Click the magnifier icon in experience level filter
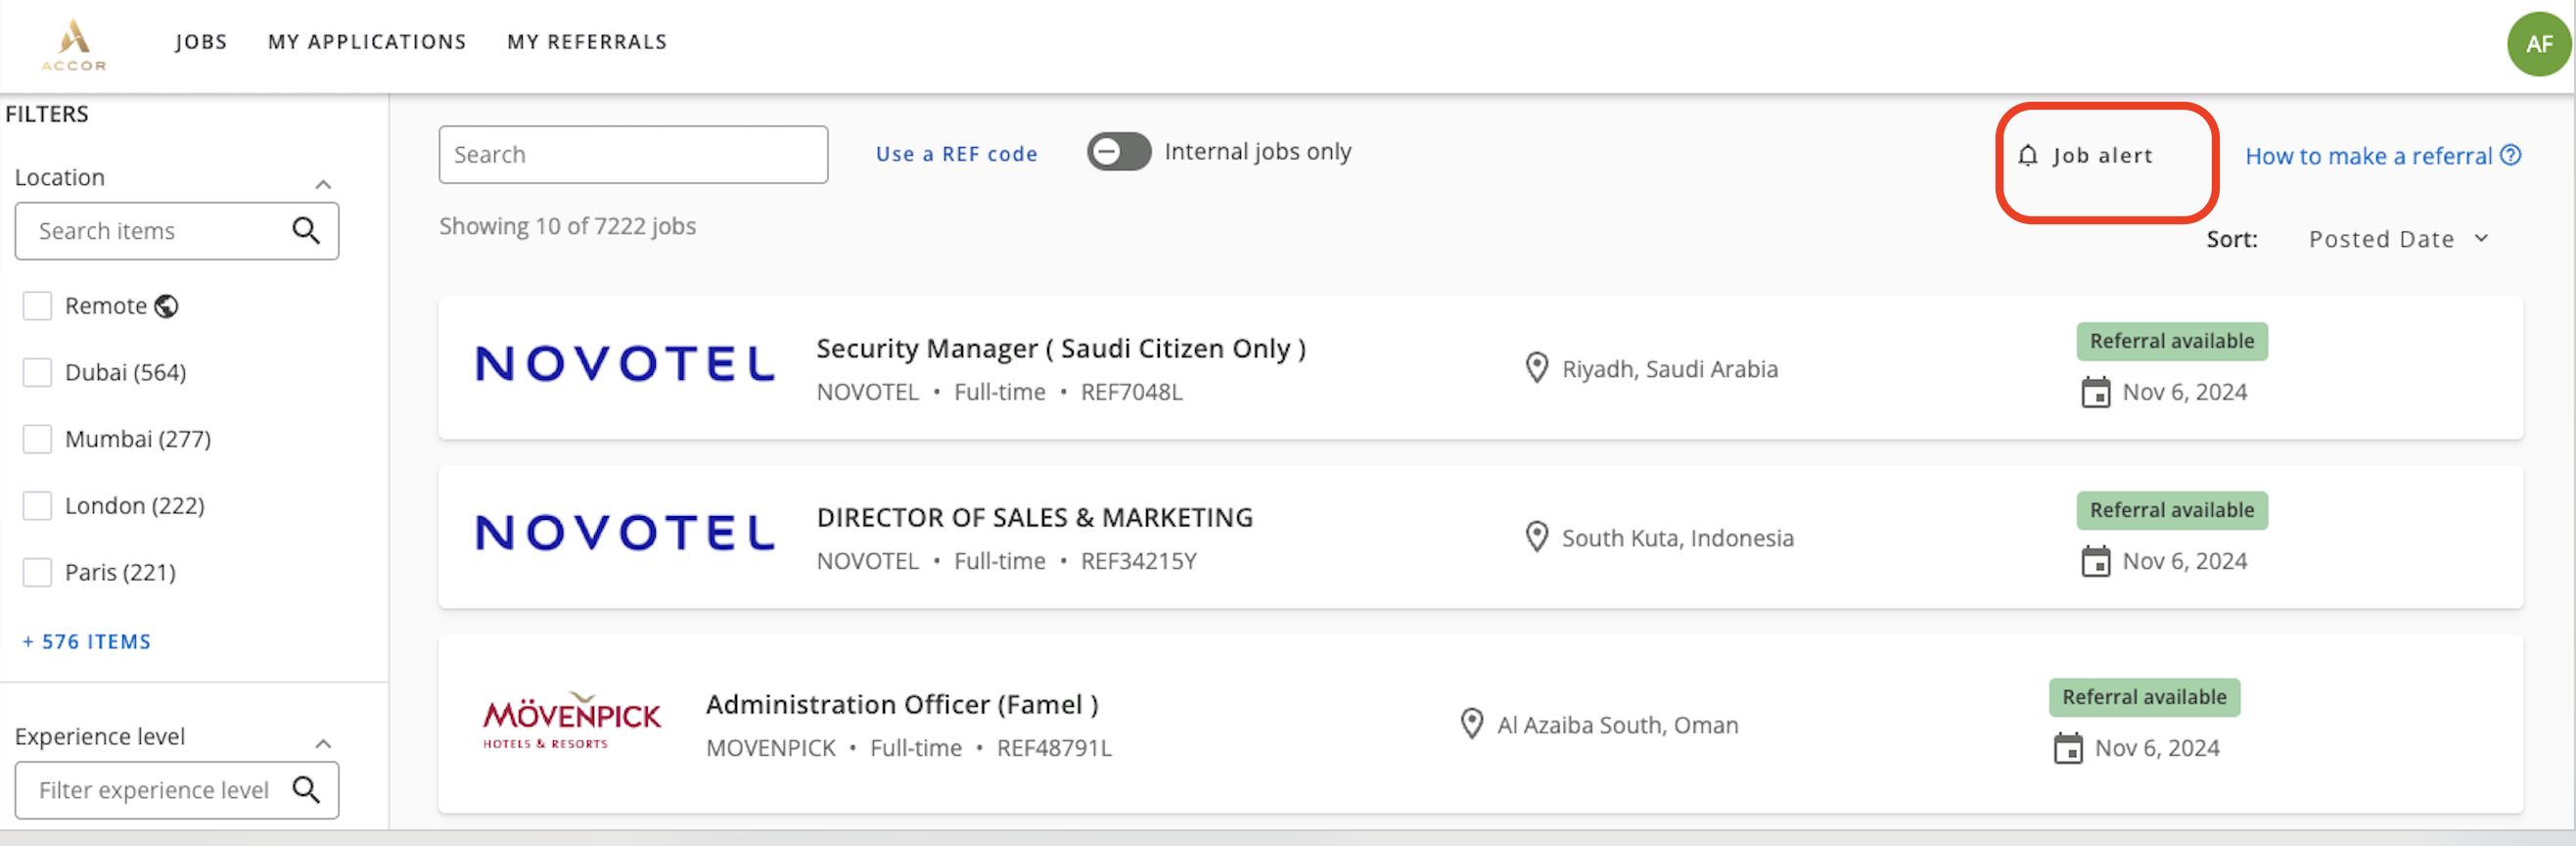 (306, 790)
